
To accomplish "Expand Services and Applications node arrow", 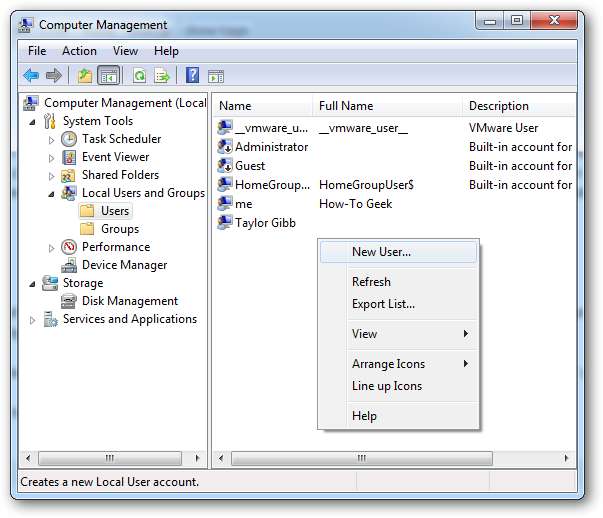I will [x=33, y=320].
